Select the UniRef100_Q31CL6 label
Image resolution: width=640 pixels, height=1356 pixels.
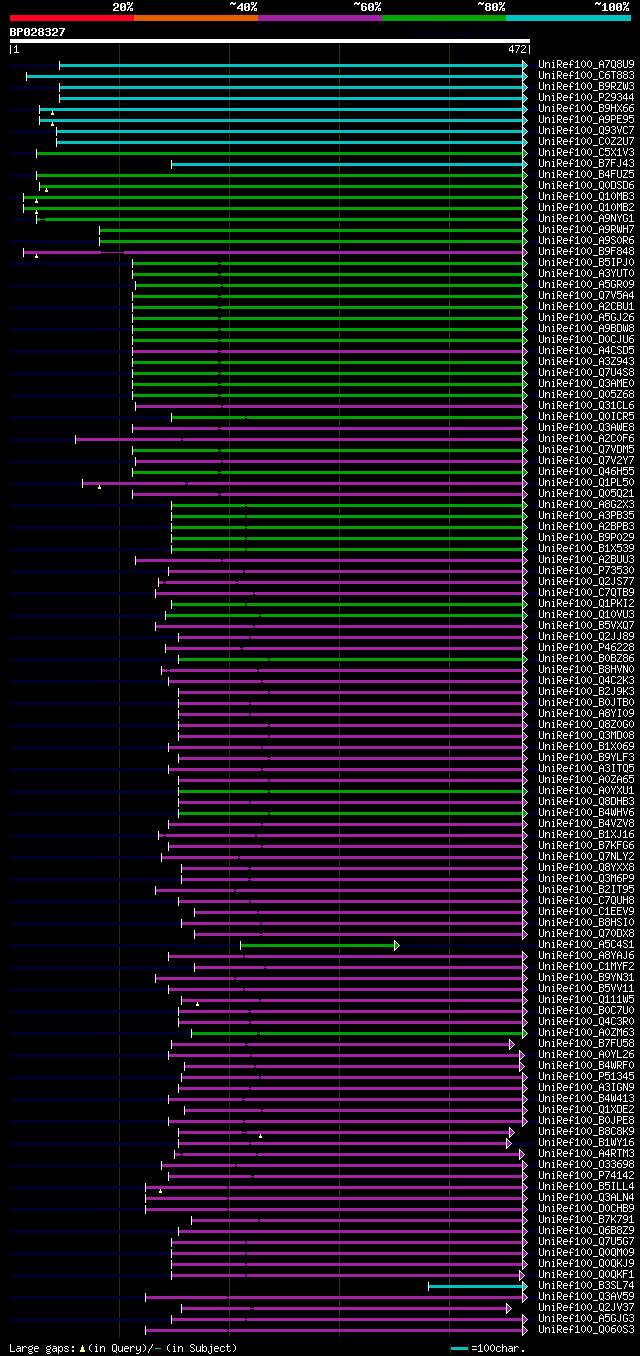(586, 405)
